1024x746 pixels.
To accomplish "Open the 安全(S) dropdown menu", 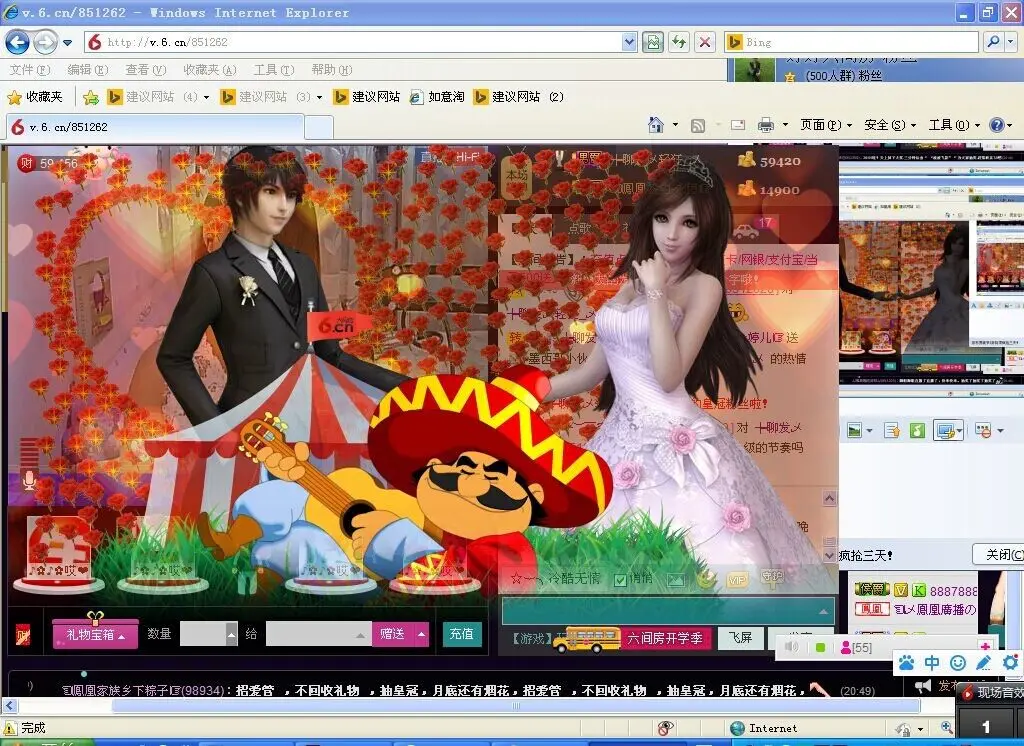I will [889, 125].
